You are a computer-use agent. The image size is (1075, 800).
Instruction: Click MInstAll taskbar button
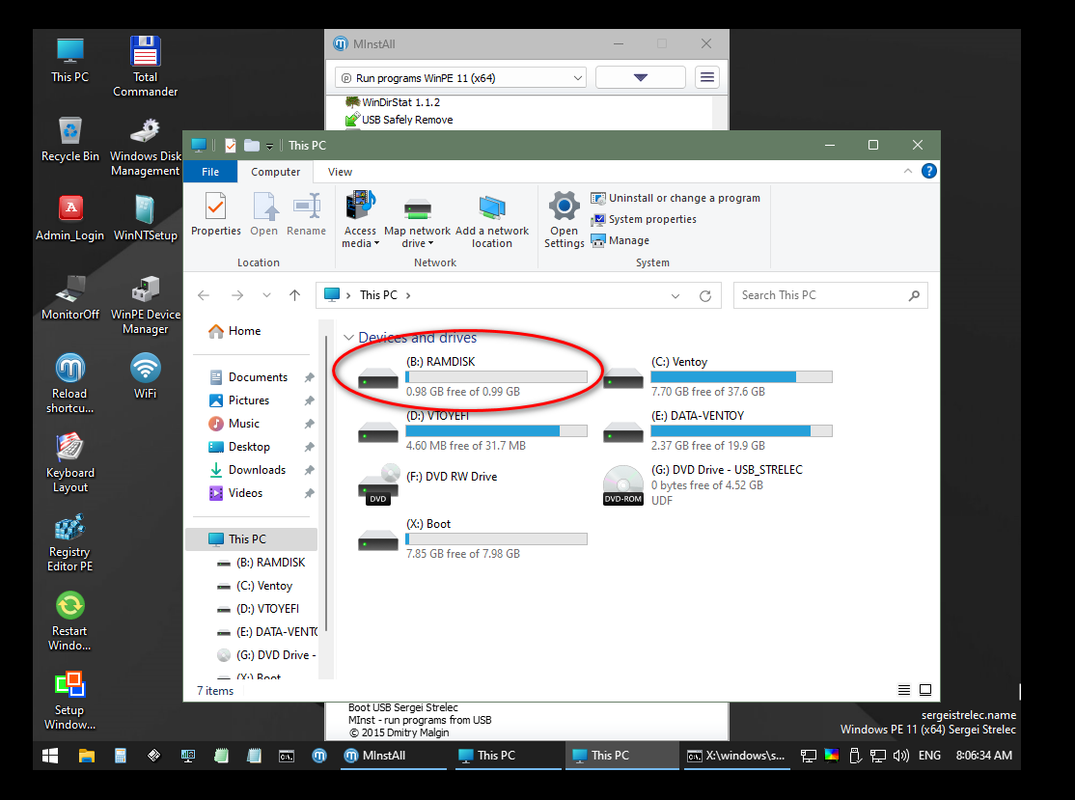pos(394,755)
